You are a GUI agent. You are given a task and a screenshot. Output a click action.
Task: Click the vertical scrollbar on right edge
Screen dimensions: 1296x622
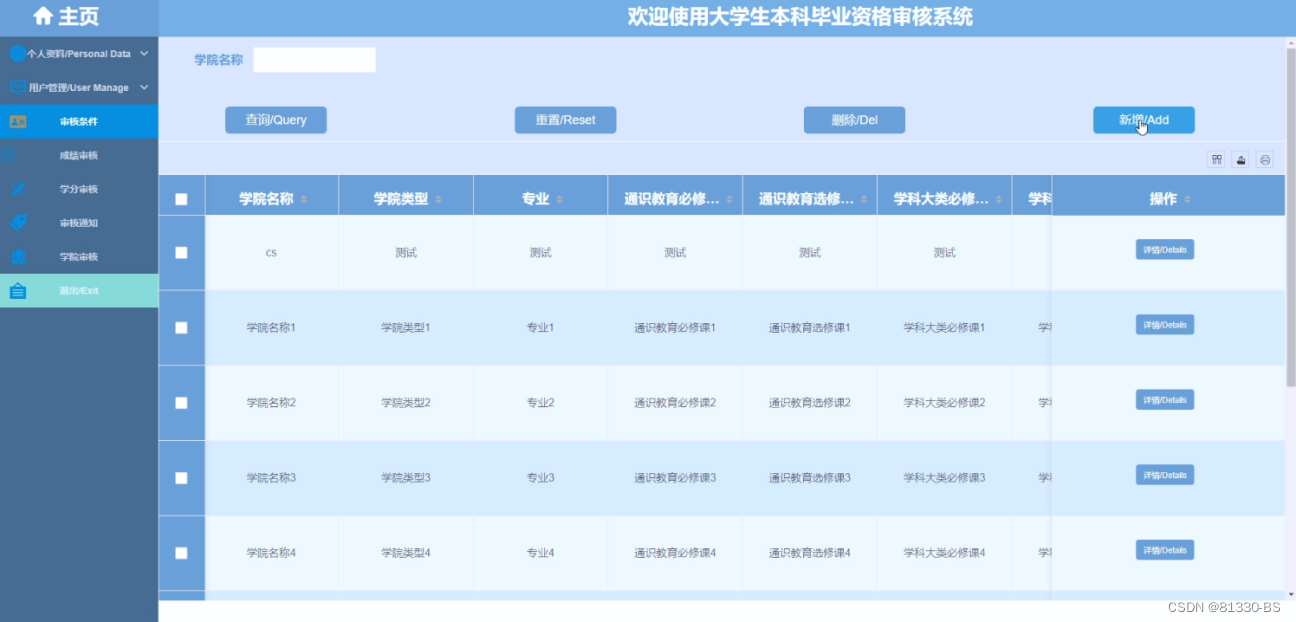(1290, 216)
